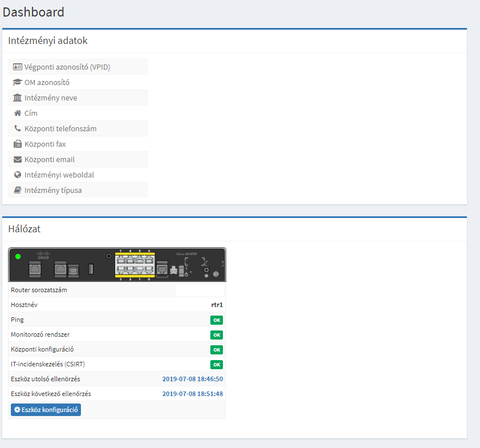Screen dimensions: 480x448
Task: Click the Monitorozó rendszer label
Action: point(40,334)
